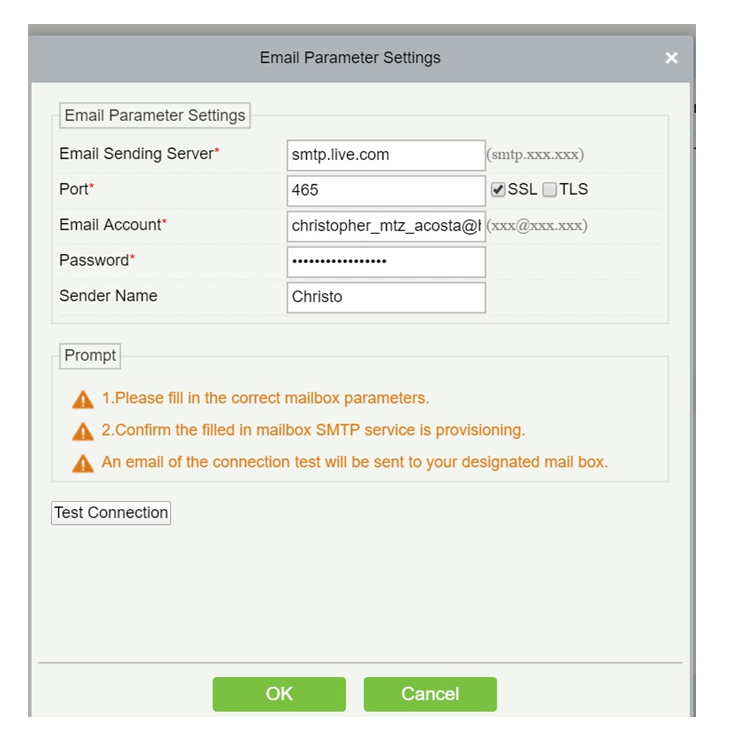Confirm settings with the OK button

click(279, 694)
